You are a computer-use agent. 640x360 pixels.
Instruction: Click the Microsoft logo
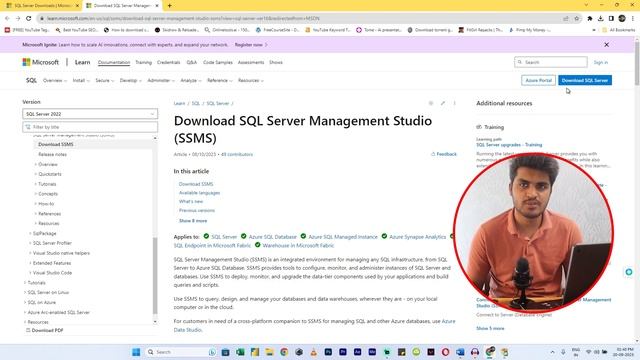click(x=40, y=62)
